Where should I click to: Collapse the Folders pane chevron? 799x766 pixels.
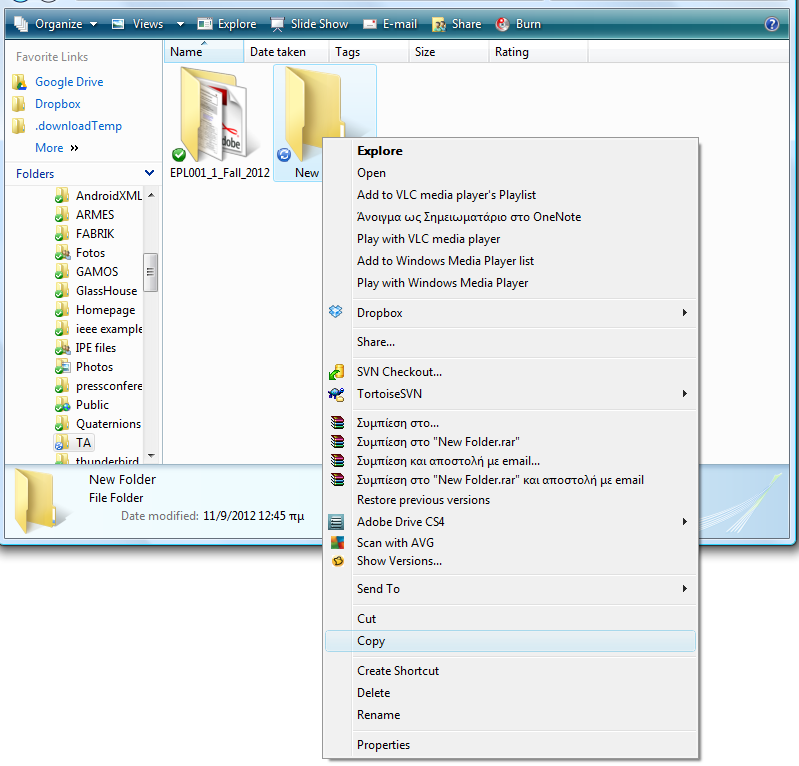pyautogui.click(x=149, y=173)
